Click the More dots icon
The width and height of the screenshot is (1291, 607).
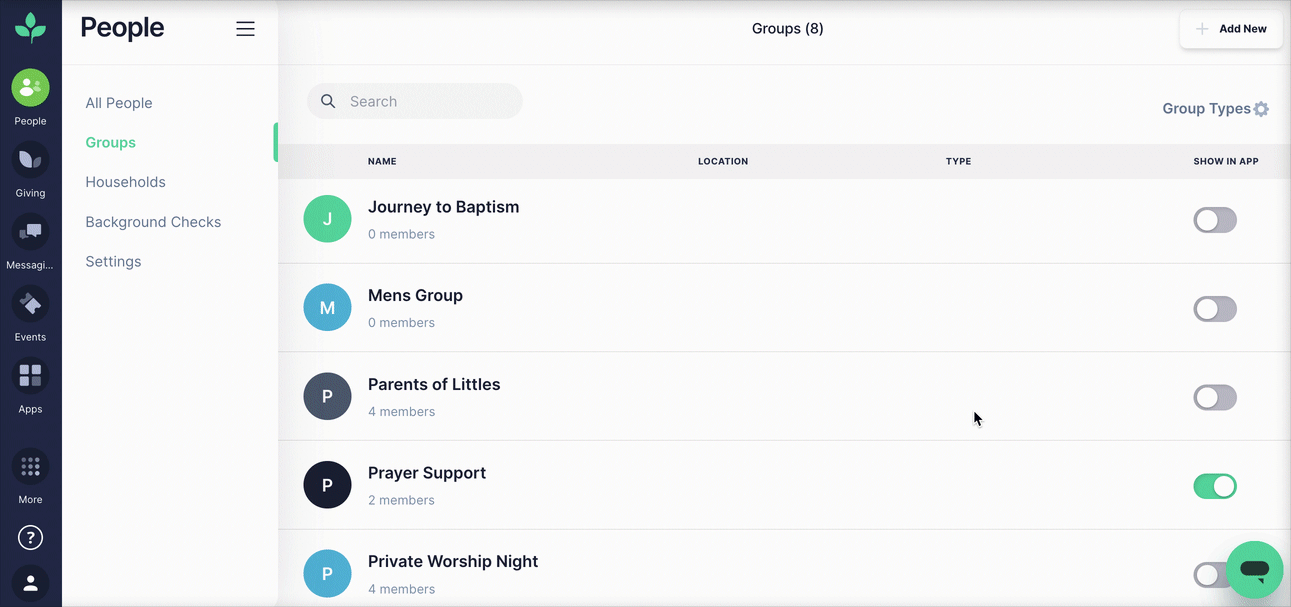click(x=30, y=467)
